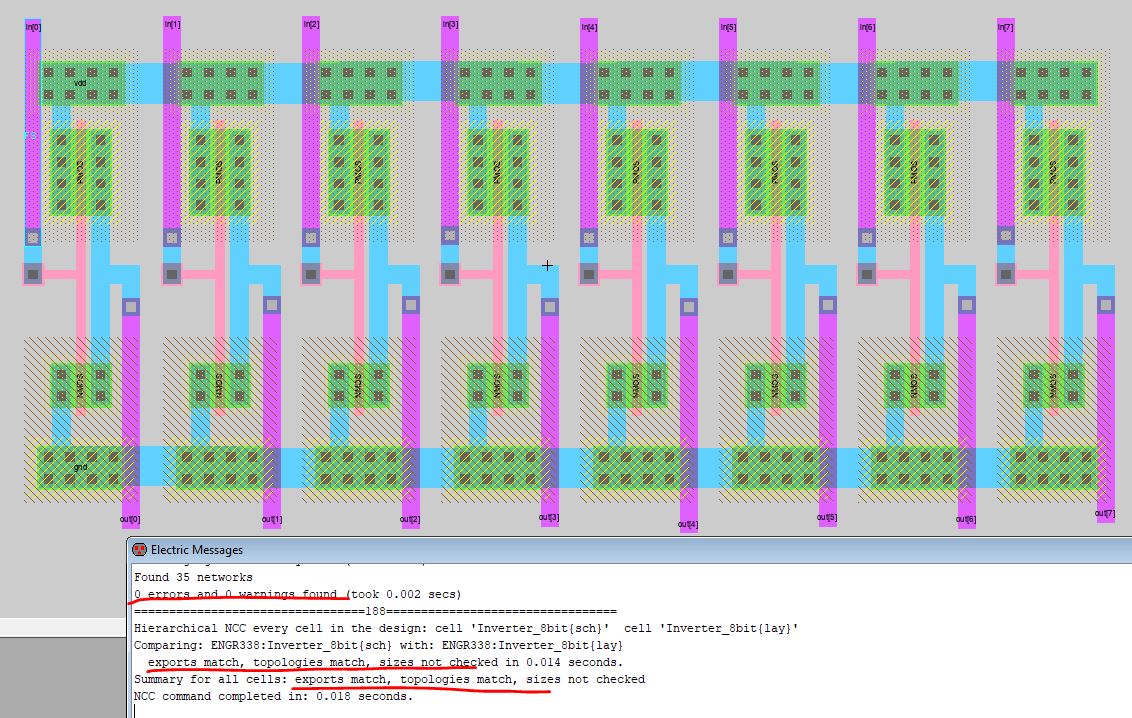Viewport: 1132px width, 718px height.
Task: Select the in[3] export label
Action: coord(450,24)
